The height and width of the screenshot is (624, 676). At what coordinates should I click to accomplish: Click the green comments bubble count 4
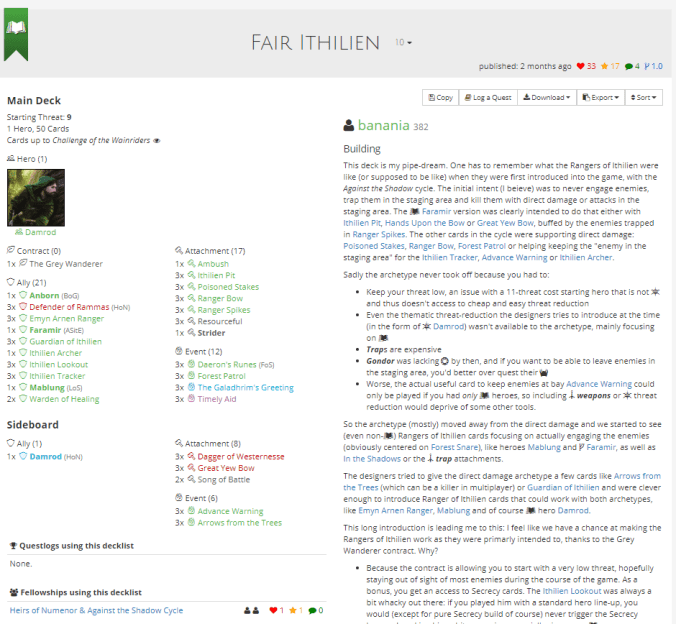click(x=632, y=66)
